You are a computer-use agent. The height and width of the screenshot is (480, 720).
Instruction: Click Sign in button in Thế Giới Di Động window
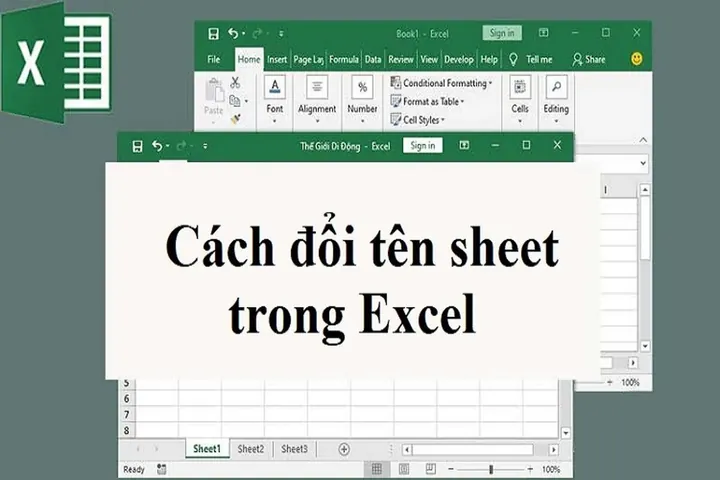tap(422, 146)
